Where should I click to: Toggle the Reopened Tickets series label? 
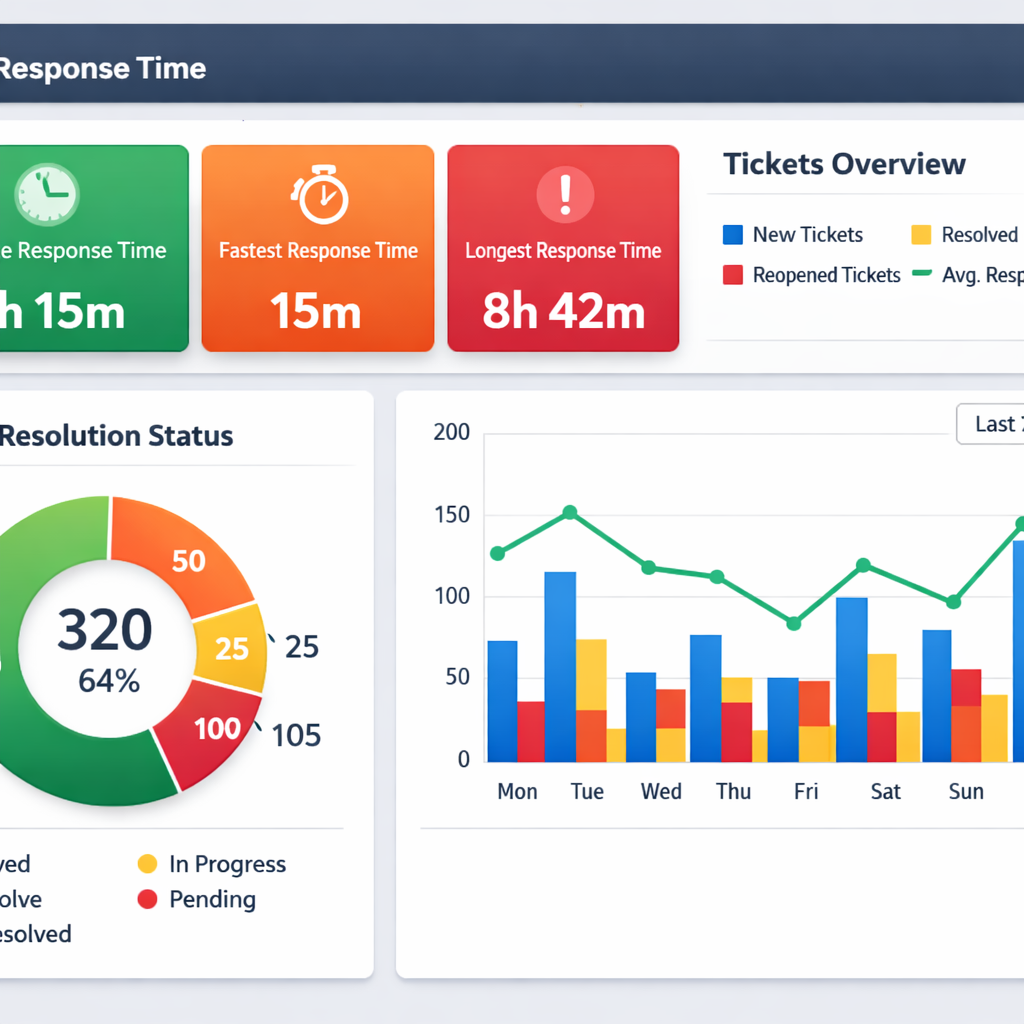click(826, 275)
